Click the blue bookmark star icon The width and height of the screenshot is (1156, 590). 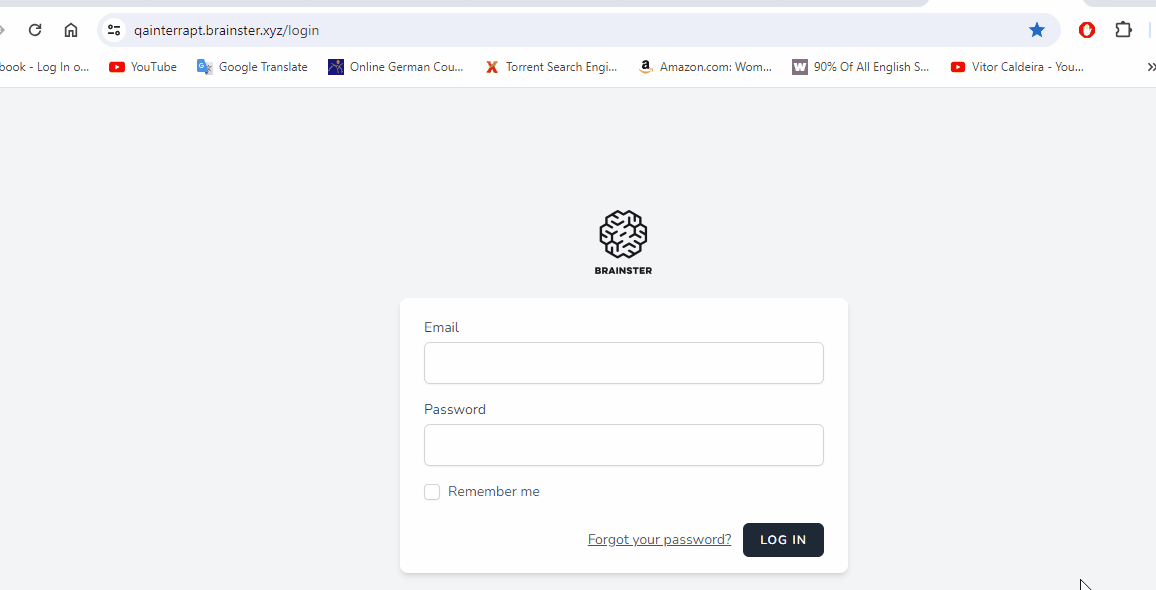1037,30
